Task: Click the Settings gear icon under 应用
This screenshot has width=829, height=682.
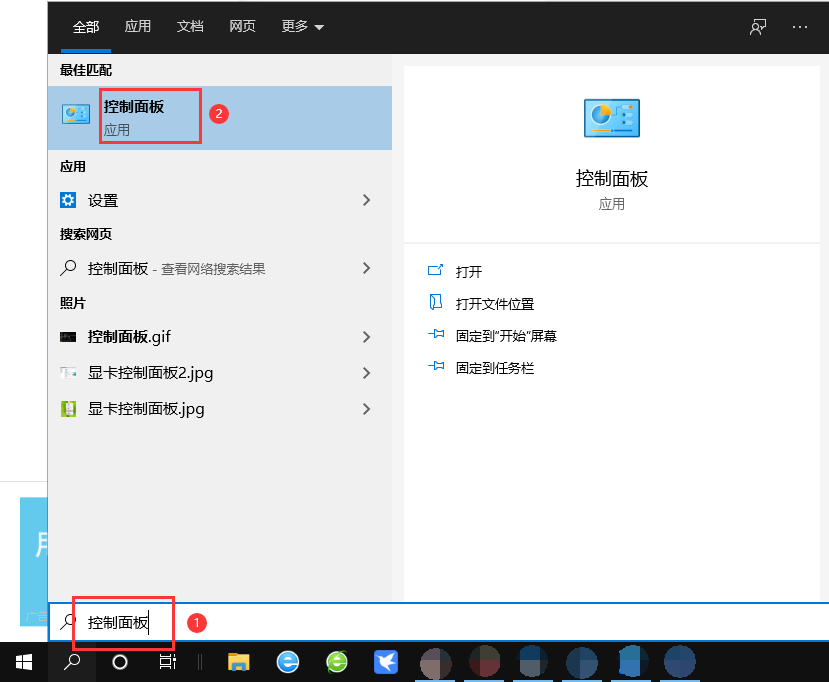Action: click(x=68, y=200)
